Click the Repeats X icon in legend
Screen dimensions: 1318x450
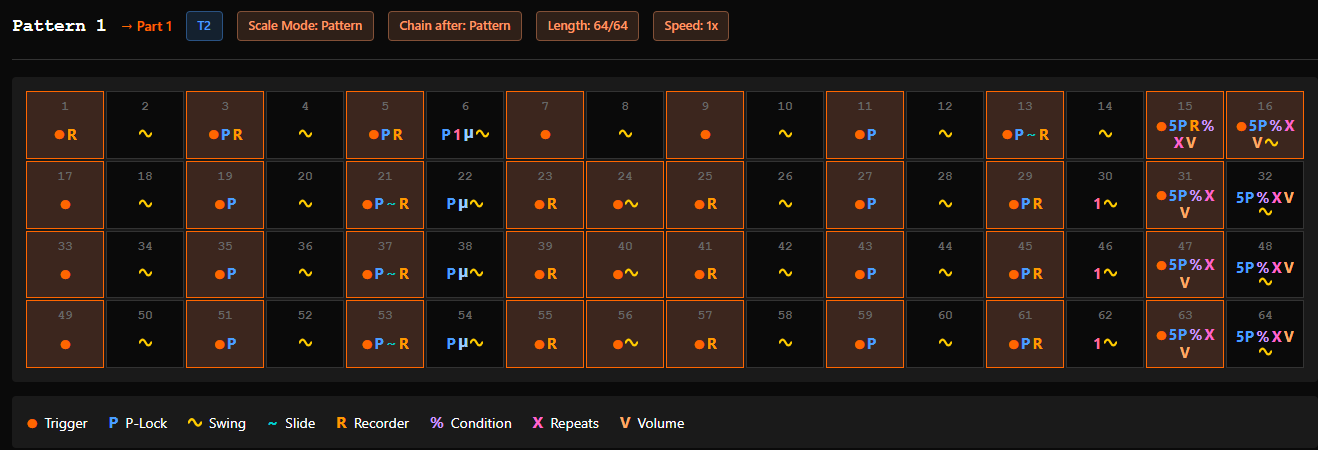tap(538, 423)
